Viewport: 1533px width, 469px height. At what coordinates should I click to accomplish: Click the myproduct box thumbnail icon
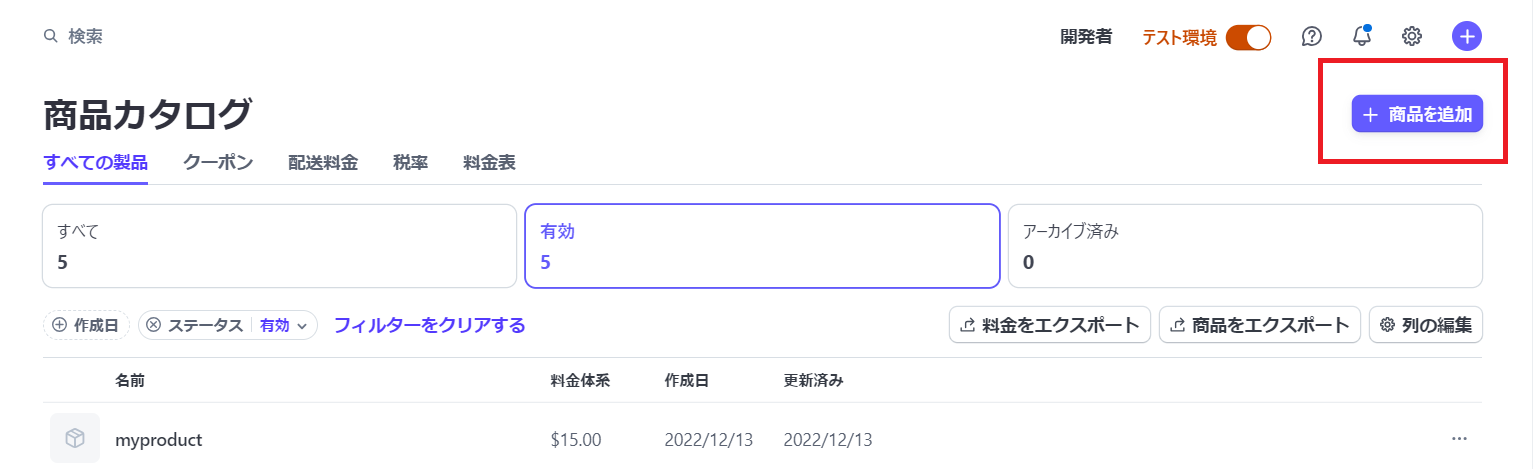tap(74, 439)
